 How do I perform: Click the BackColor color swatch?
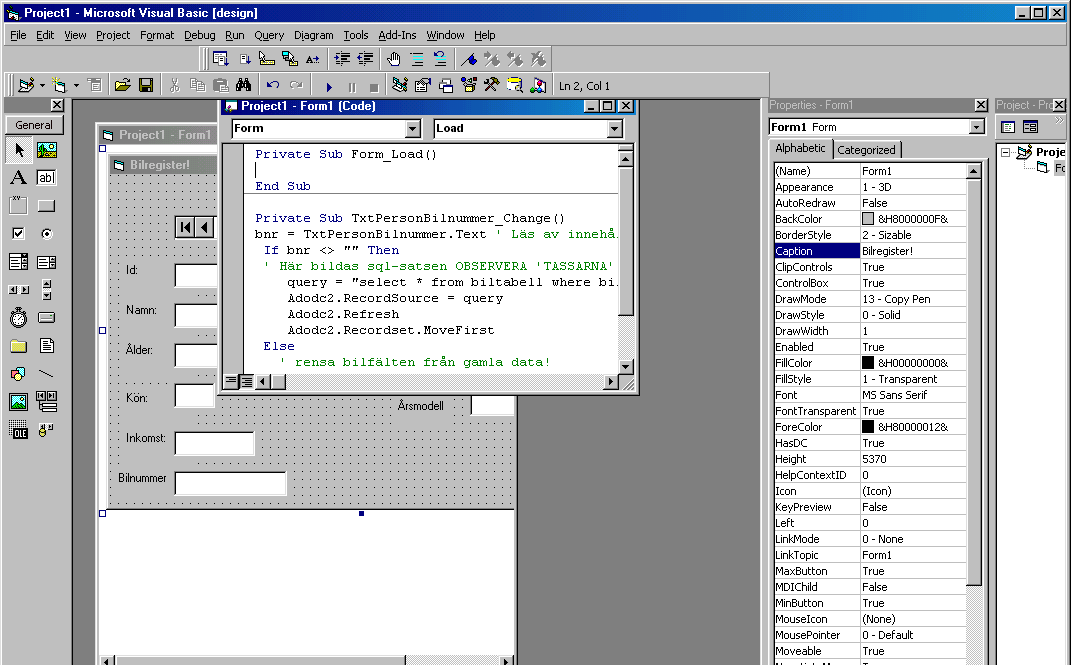[868, 218]
